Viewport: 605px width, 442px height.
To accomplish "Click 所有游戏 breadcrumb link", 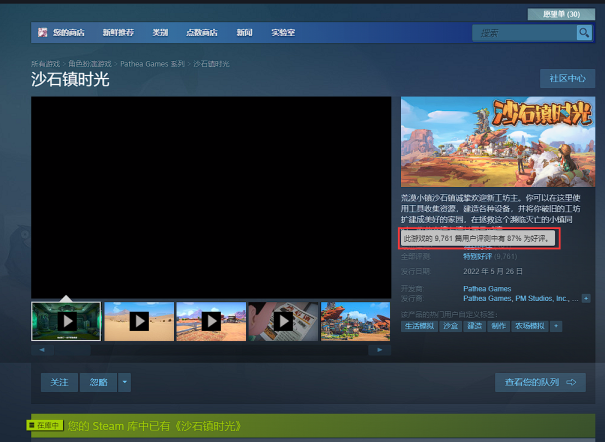I will 46,64.
